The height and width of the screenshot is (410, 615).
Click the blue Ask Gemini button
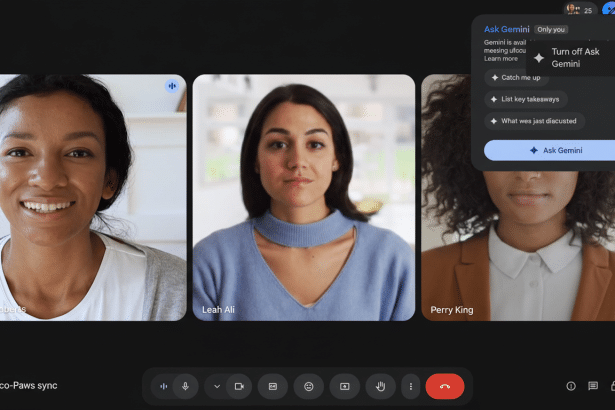coord(550,150)
